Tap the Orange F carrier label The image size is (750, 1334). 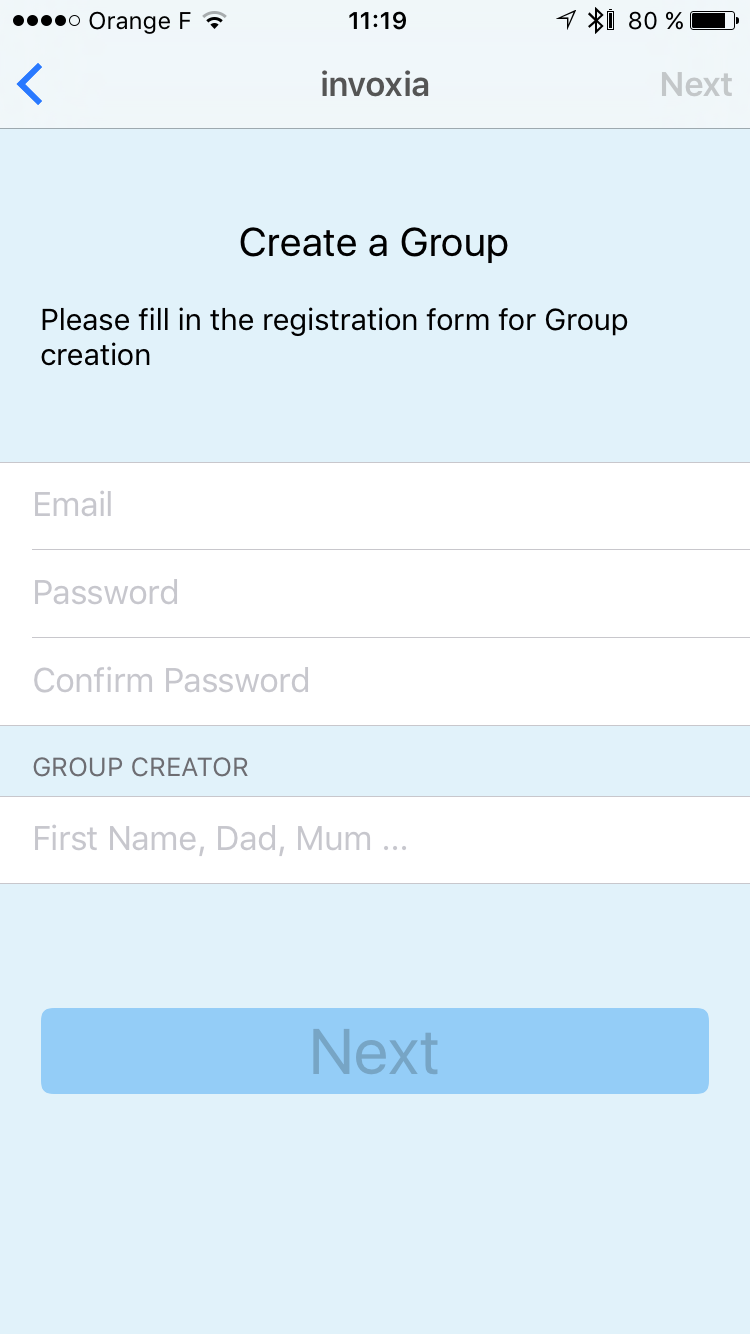140,21
